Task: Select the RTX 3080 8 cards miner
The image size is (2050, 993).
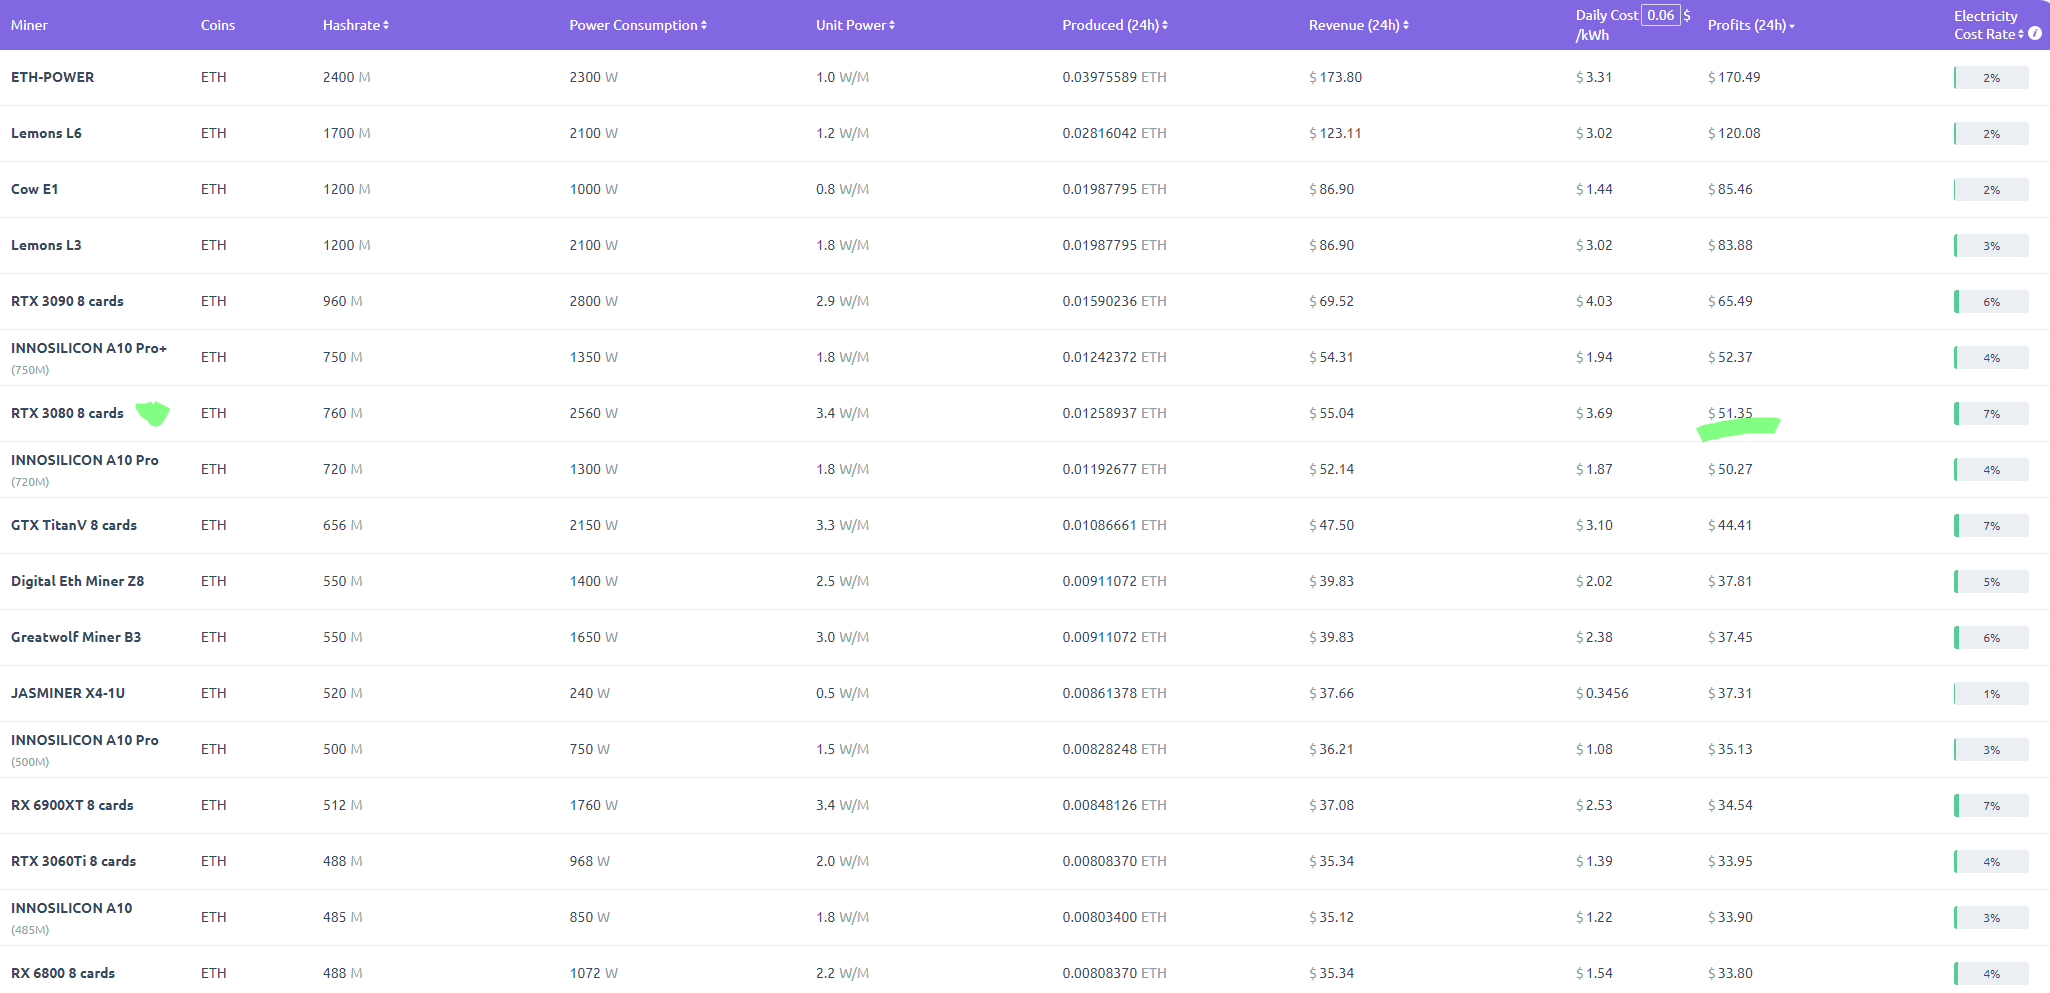Action: 67,413
